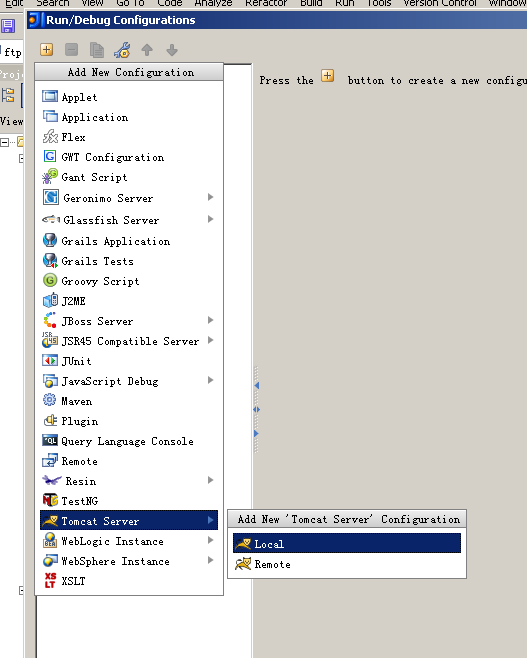Click the splitter center double-arrow handle
This screenshot has height=658, width=527.
[257, 409]
